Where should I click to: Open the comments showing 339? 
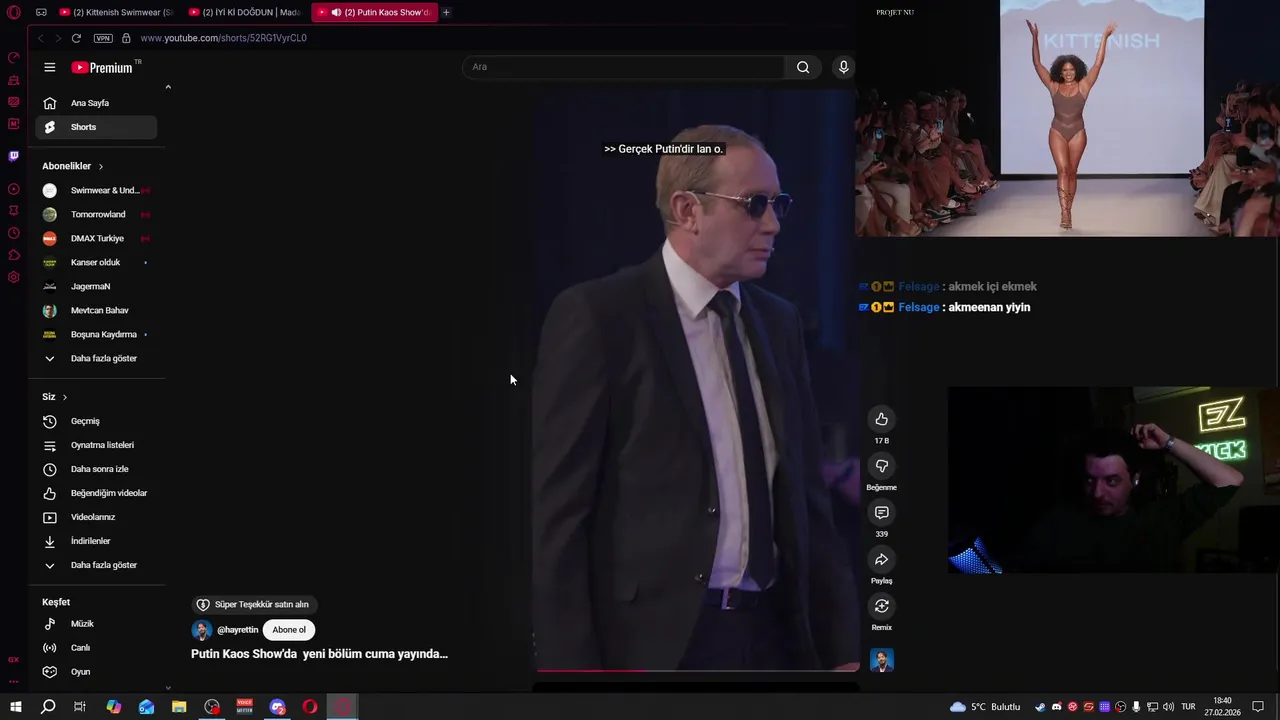[881, 513]
